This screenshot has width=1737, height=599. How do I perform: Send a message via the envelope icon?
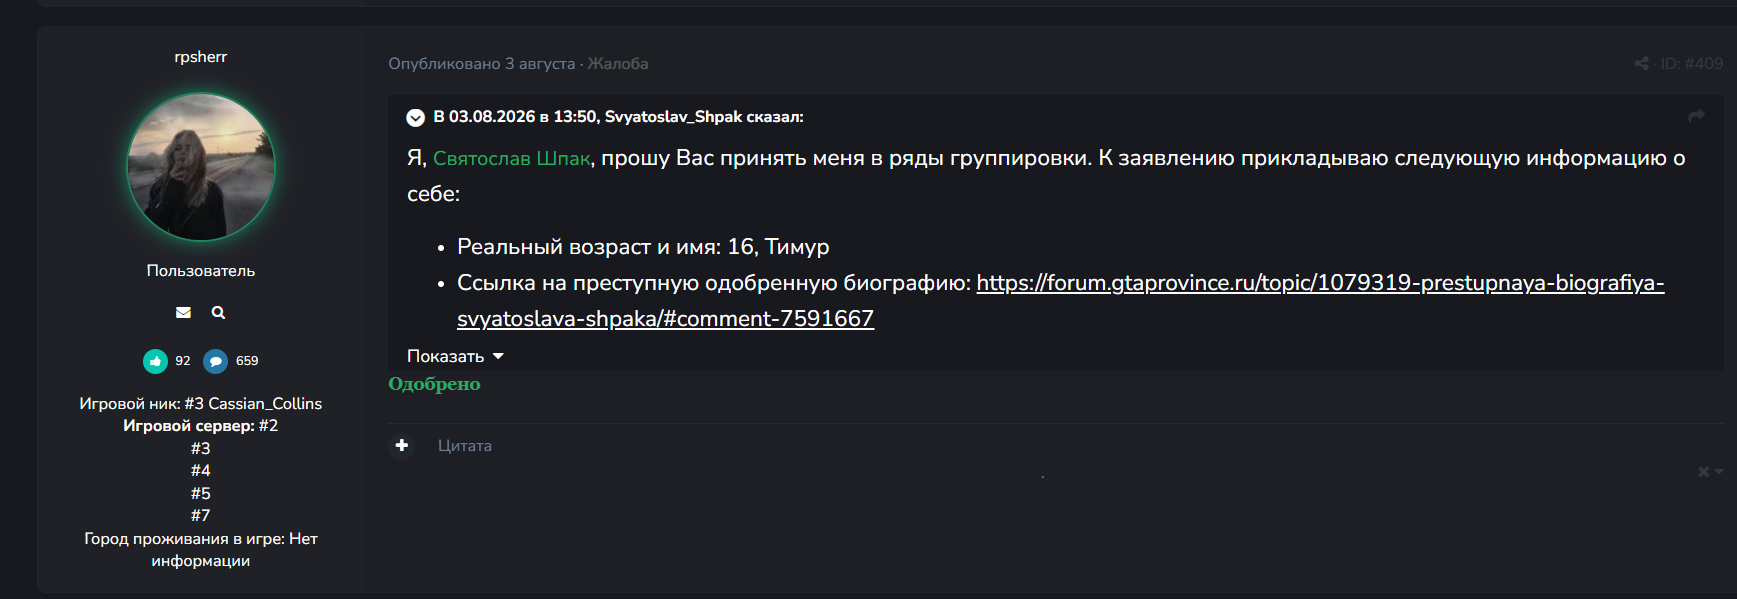pyautogui.click(x=183, y=313)
